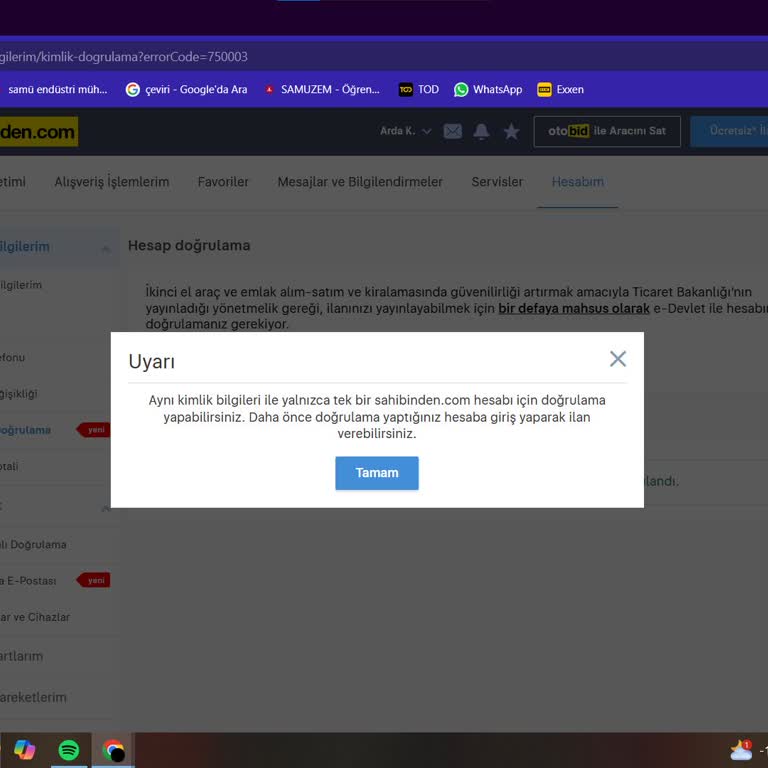Viewport: 768px width, 768px height.
Task: Open çeviri Google'da Ara bookmark
Action: point(187,90)
